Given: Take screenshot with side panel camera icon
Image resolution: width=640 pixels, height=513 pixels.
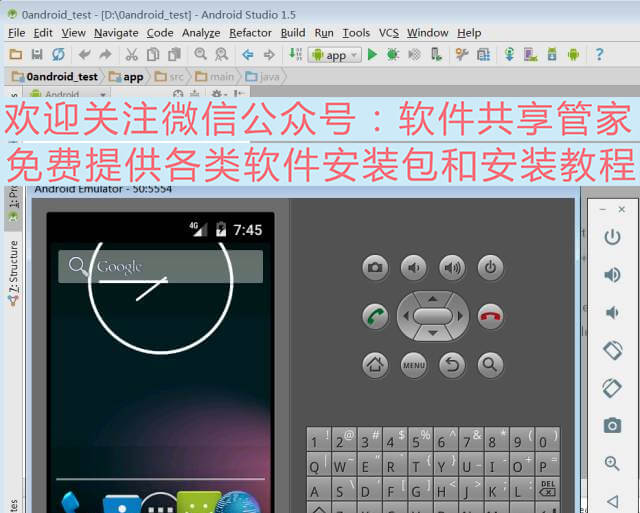Looking at the screenshot, I should (612, 425).
